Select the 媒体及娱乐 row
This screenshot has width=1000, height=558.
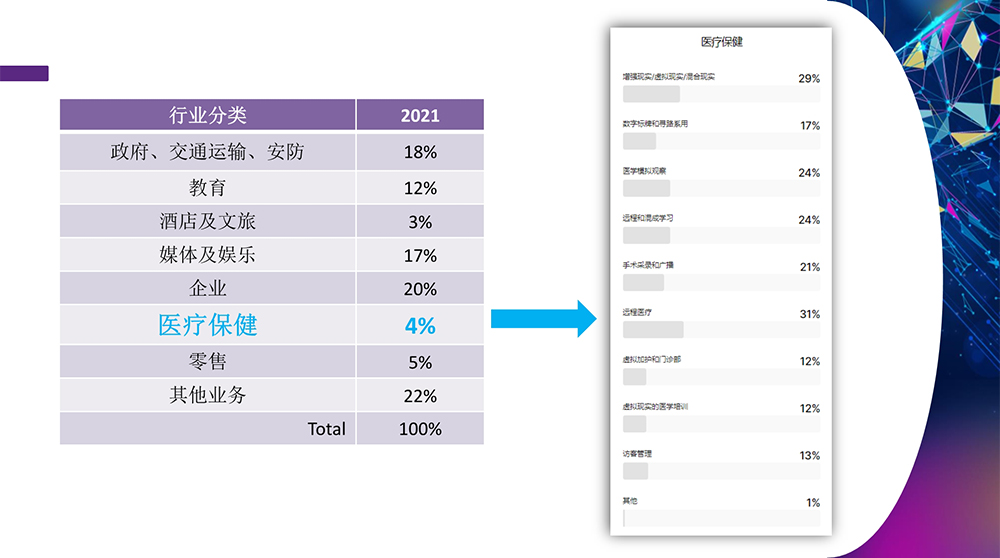207,255
